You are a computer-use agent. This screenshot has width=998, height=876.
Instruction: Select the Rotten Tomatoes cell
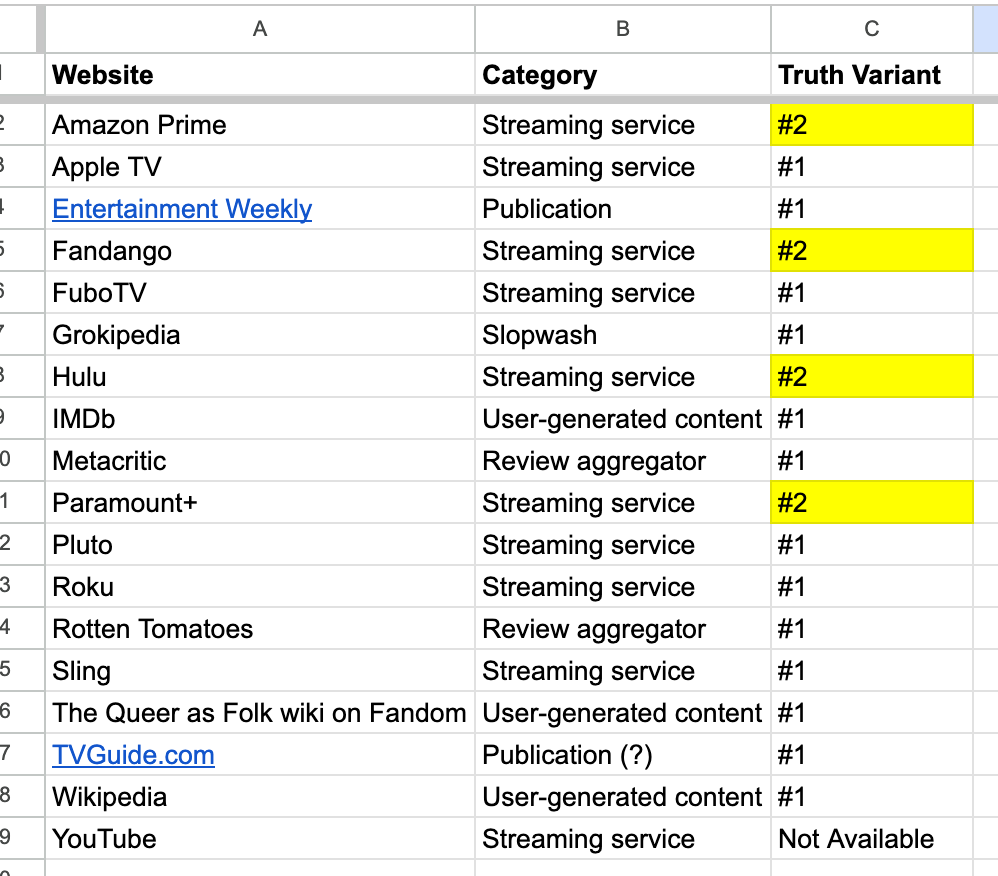pos(260,629)
